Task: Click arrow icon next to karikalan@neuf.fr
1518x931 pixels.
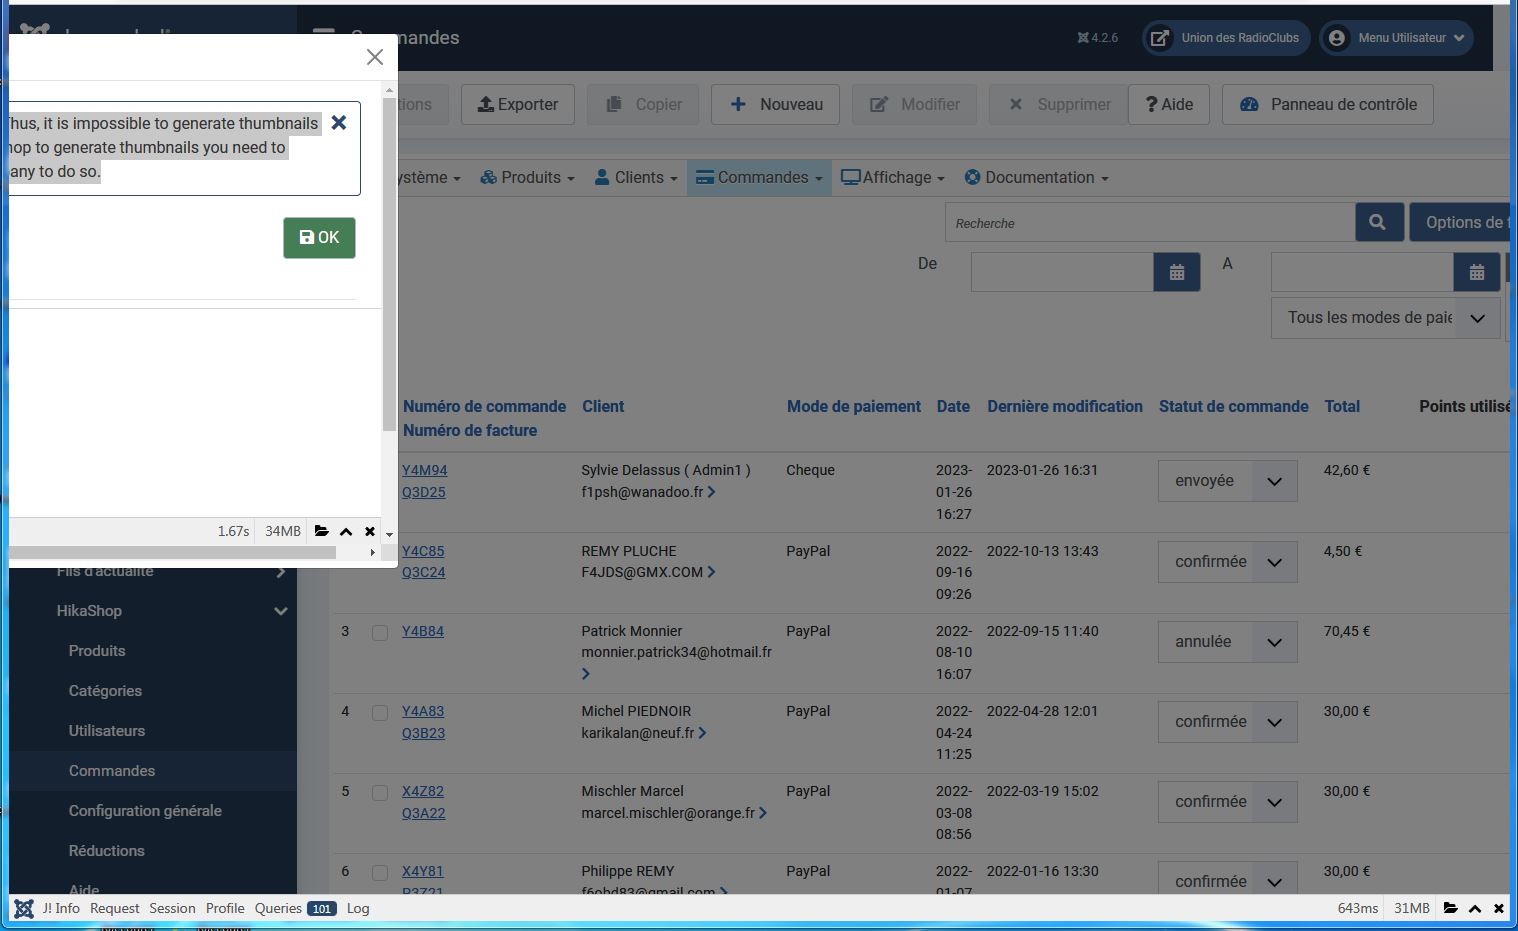Action: 702,733
